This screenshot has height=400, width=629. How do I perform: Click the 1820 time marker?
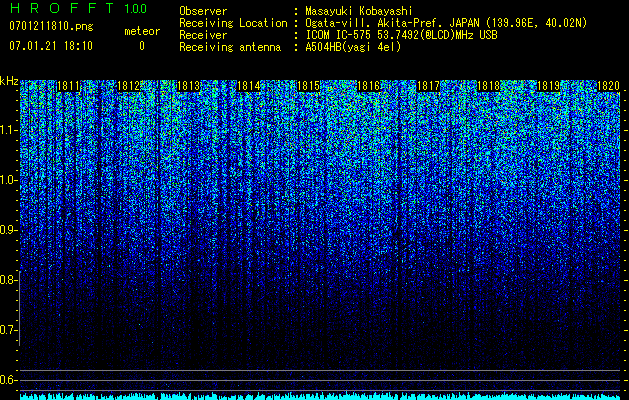click(x=609, y=86)
